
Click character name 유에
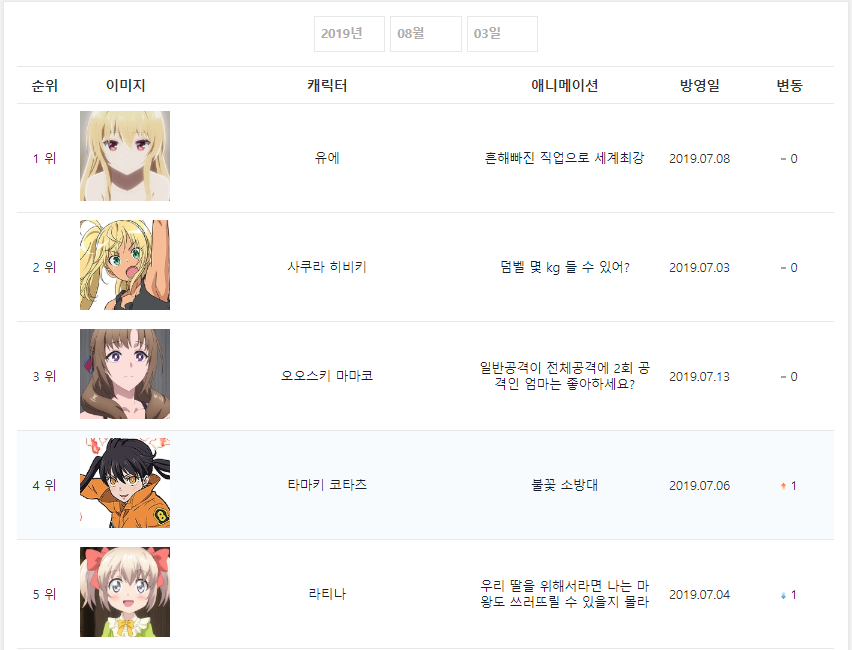click(327, 158)
